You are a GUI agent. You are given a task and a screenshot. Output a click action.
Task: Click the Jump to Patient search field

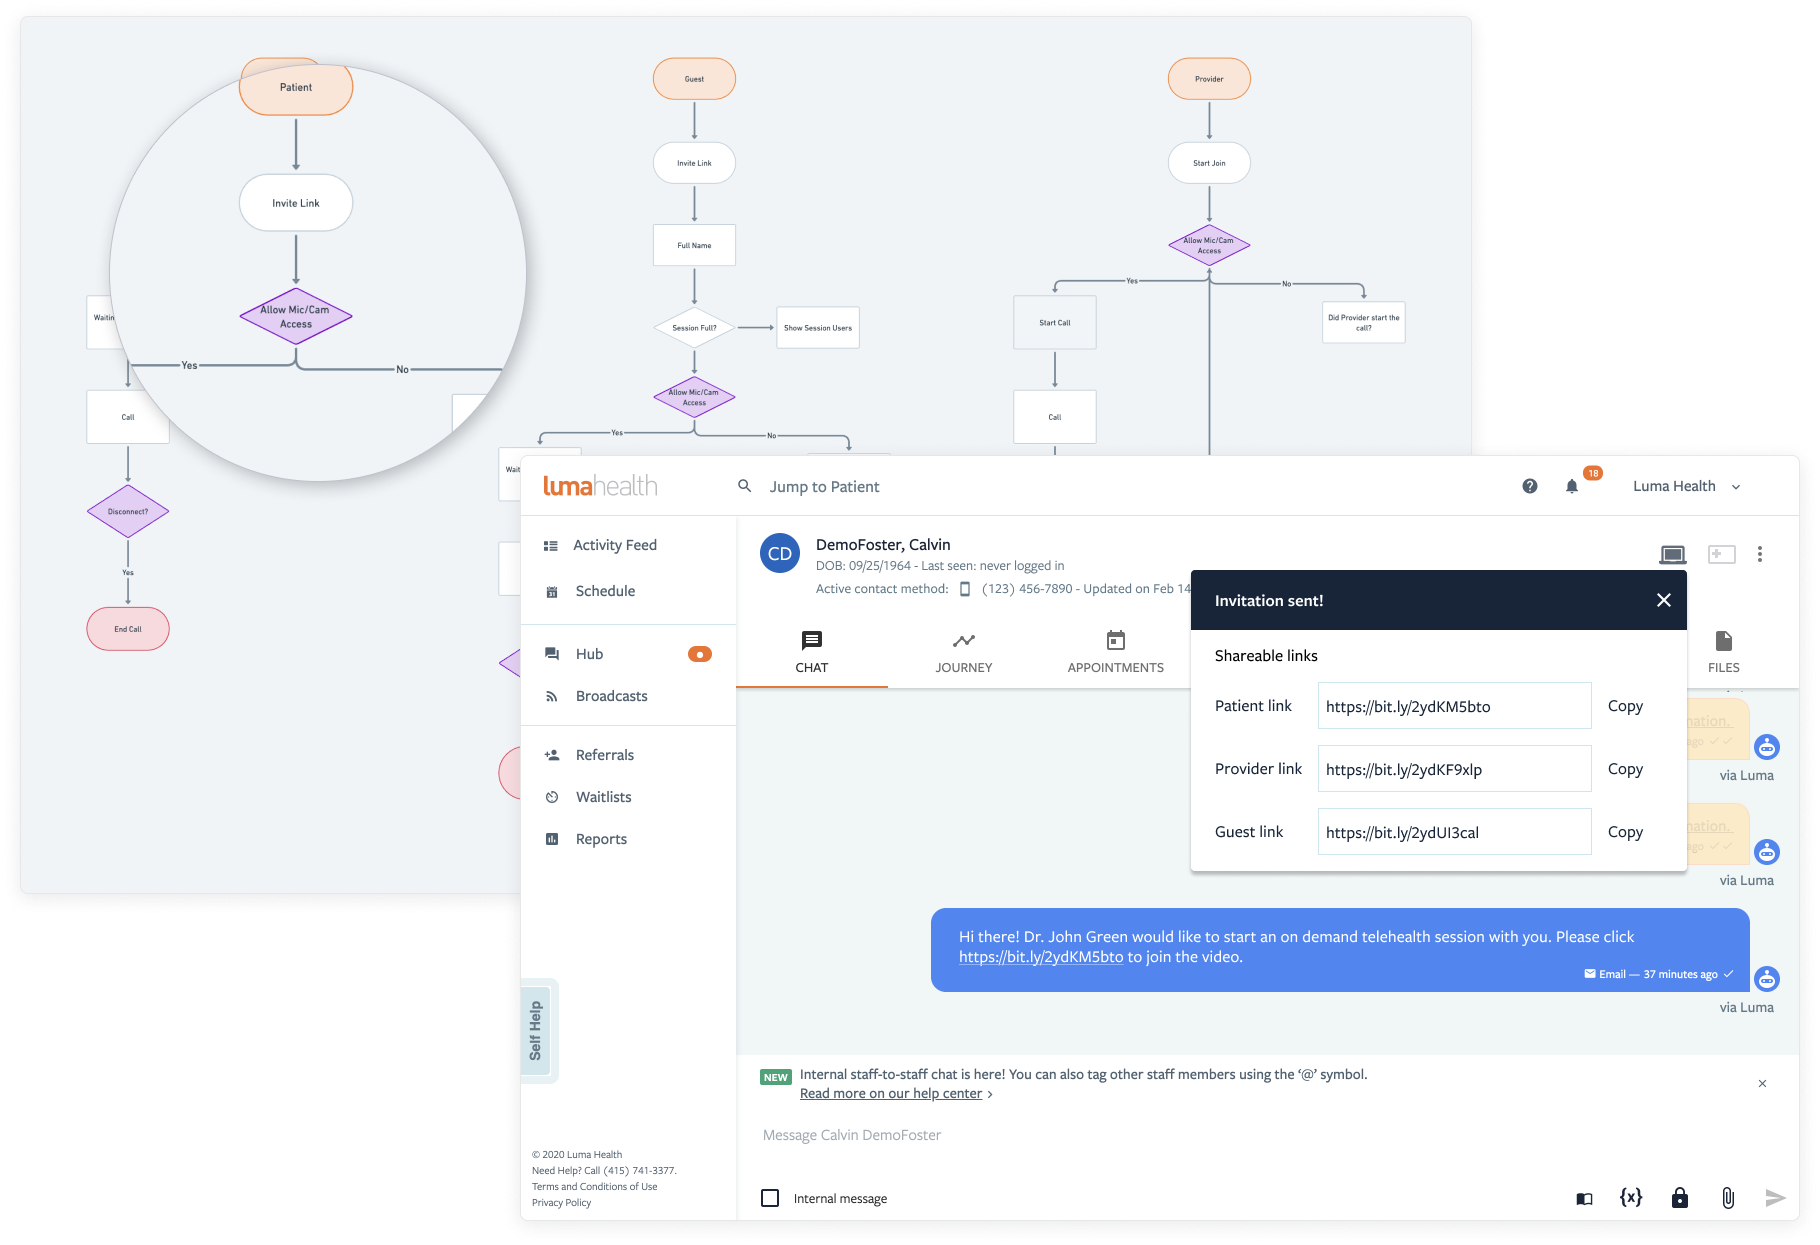point(824,486)
